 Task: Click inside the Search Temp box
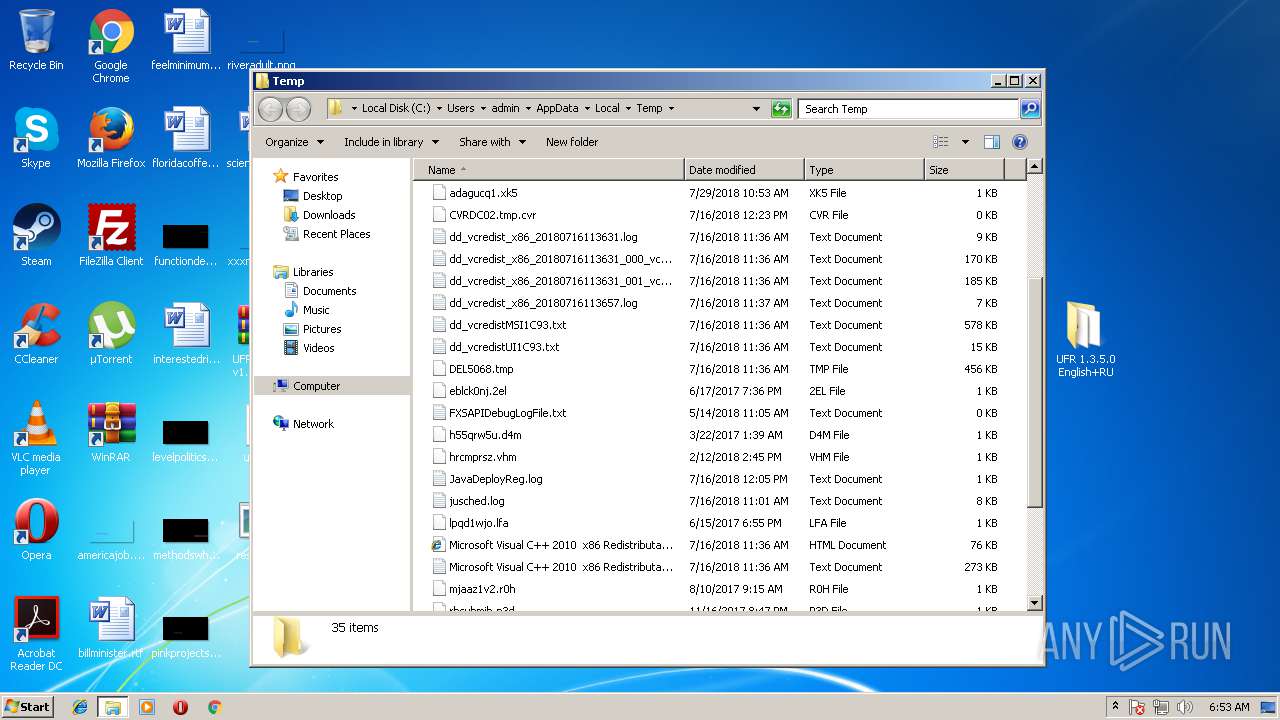[x=908, y=109]
